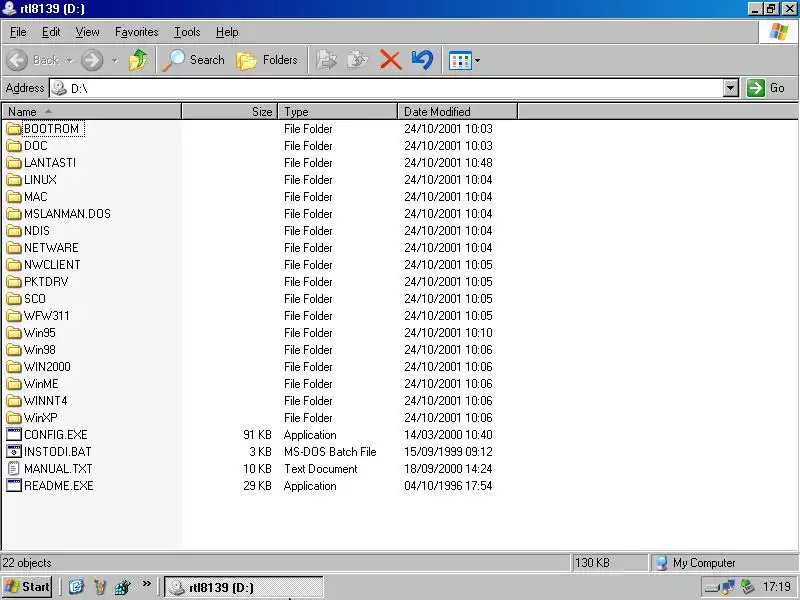Click the 22 objects status text
The height and width of the screenshot is (600, 800).
[27, 563]
